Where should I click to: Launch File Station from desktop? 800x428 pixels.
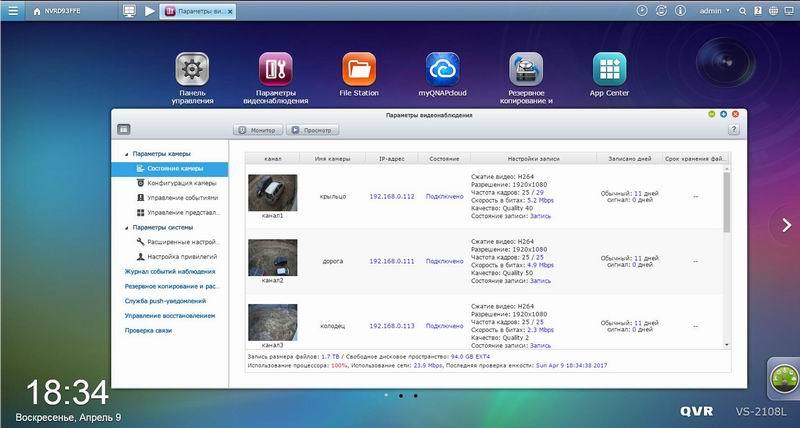pos(359,70)
